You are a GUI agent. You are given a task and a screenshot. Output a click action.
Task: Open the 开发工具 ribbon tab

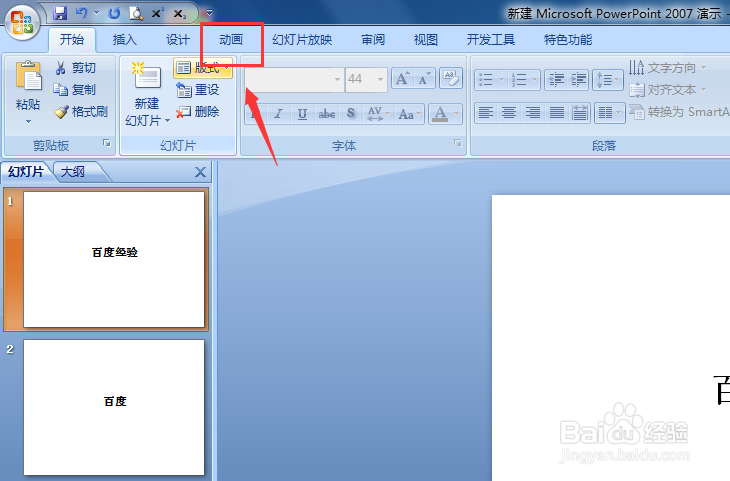[x=491, y=40]
